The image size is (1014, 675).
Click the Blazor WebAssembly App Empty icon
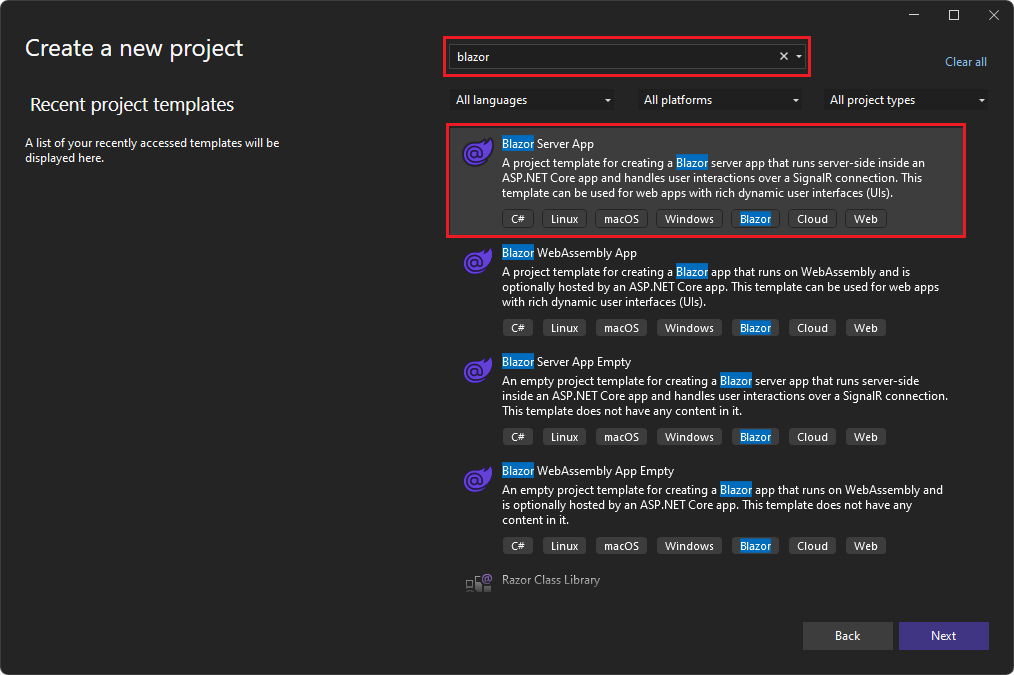(x=476, y=481)
